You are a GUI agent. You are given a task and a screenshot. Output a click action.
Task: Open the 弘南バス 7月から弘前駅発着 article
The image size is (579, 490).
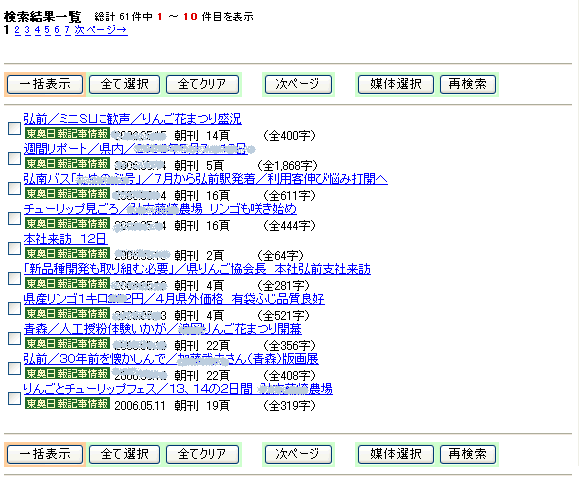point(206,179)
